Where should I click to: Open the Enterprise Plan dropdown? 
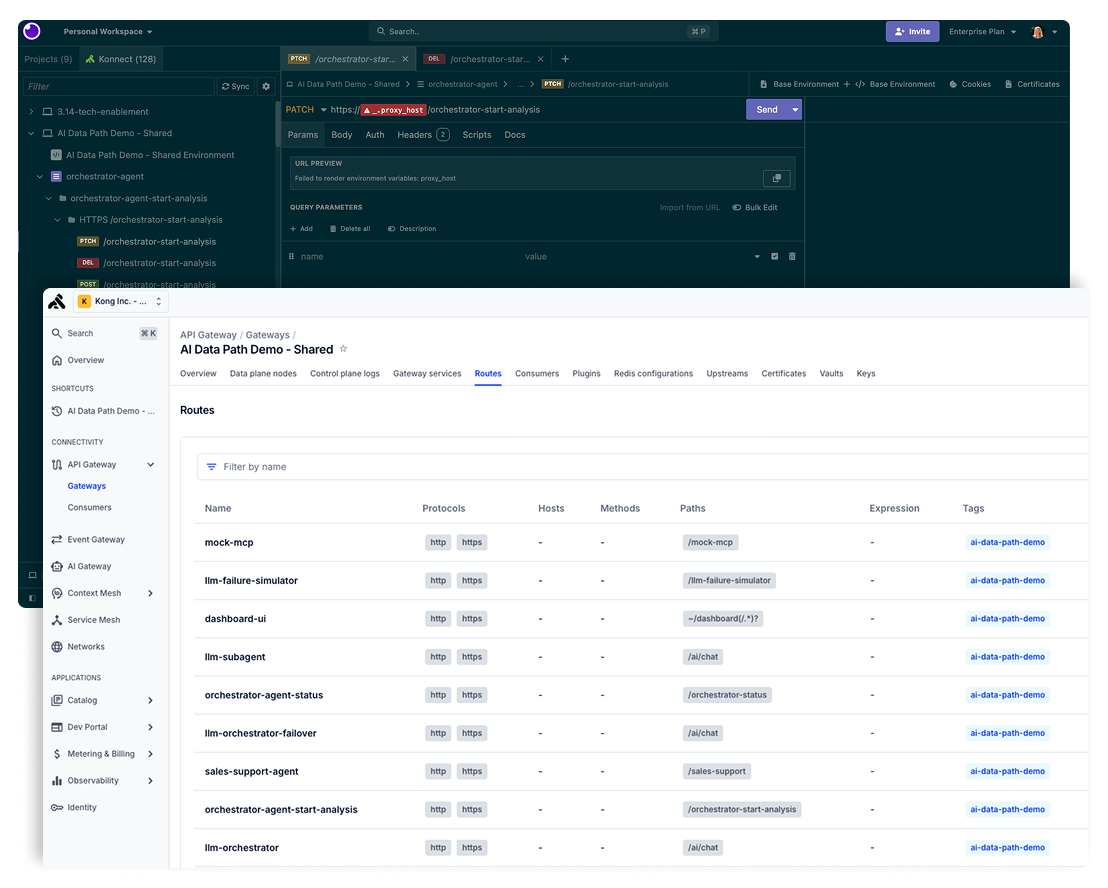point(982,32)
